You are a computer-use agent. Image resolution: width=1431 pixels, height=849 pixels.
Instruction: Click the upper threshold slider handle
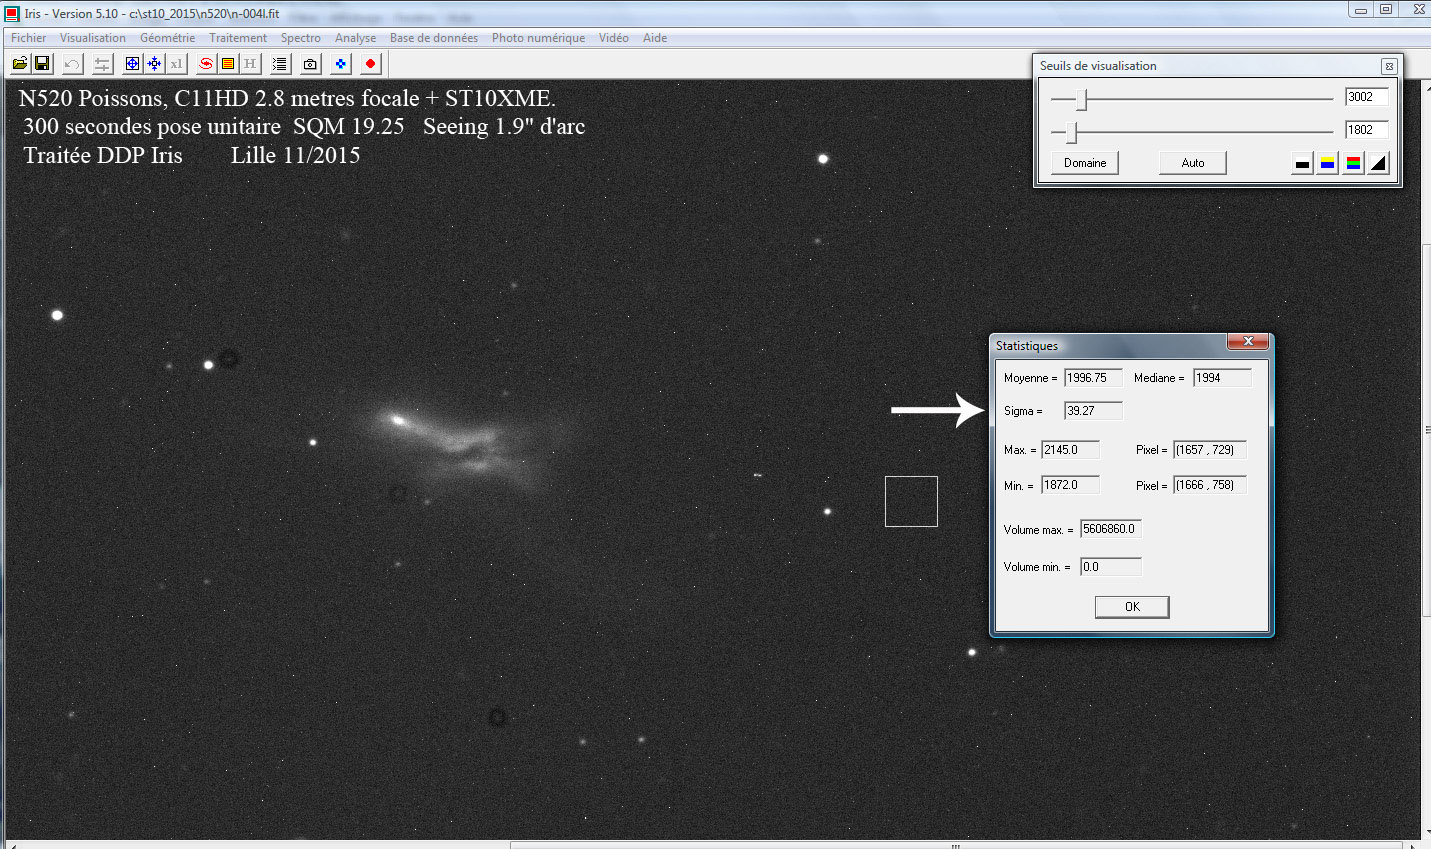1082,100
